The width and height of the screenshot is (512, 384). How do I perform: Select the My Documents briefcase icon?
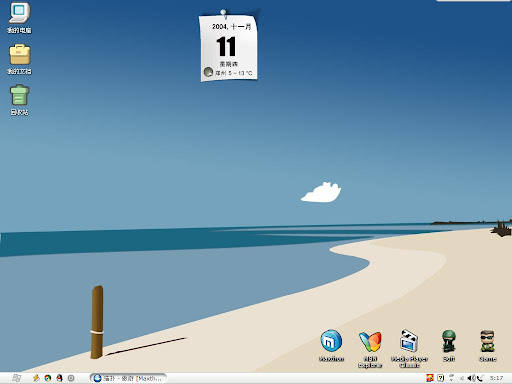tap(20, 54)
